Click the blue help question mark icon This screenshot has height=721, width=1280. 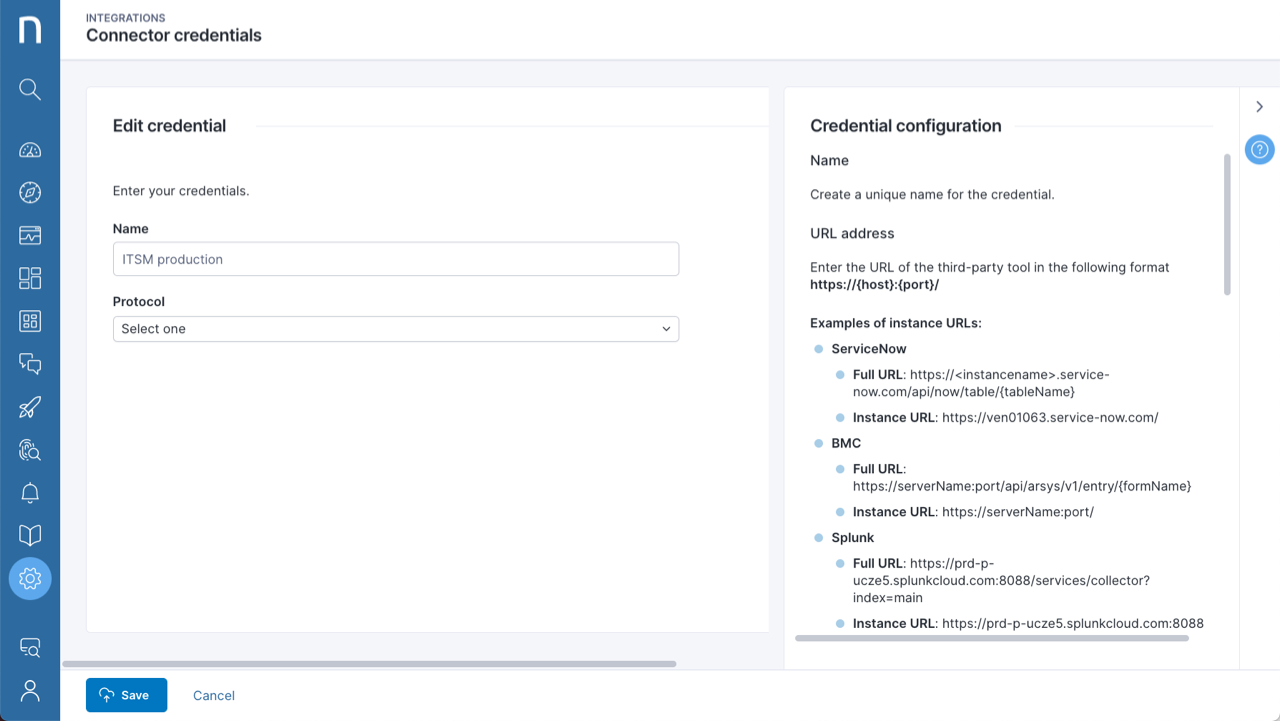(x=1259, y=150)
